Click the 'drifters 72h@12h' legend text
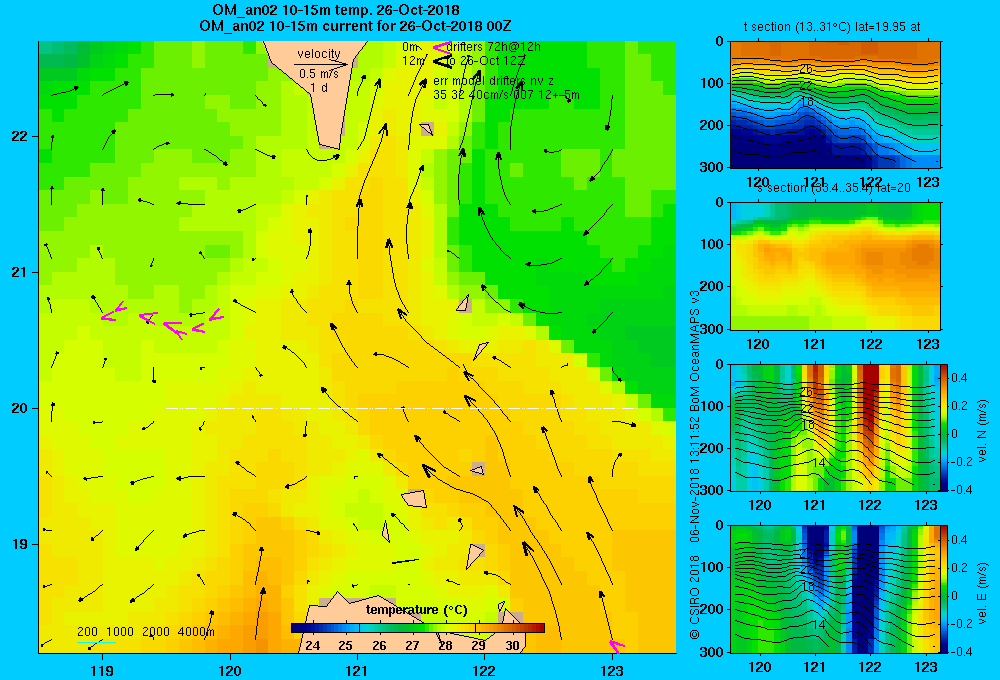This screenshot has height=680, width=1000. tap(494, 47)
